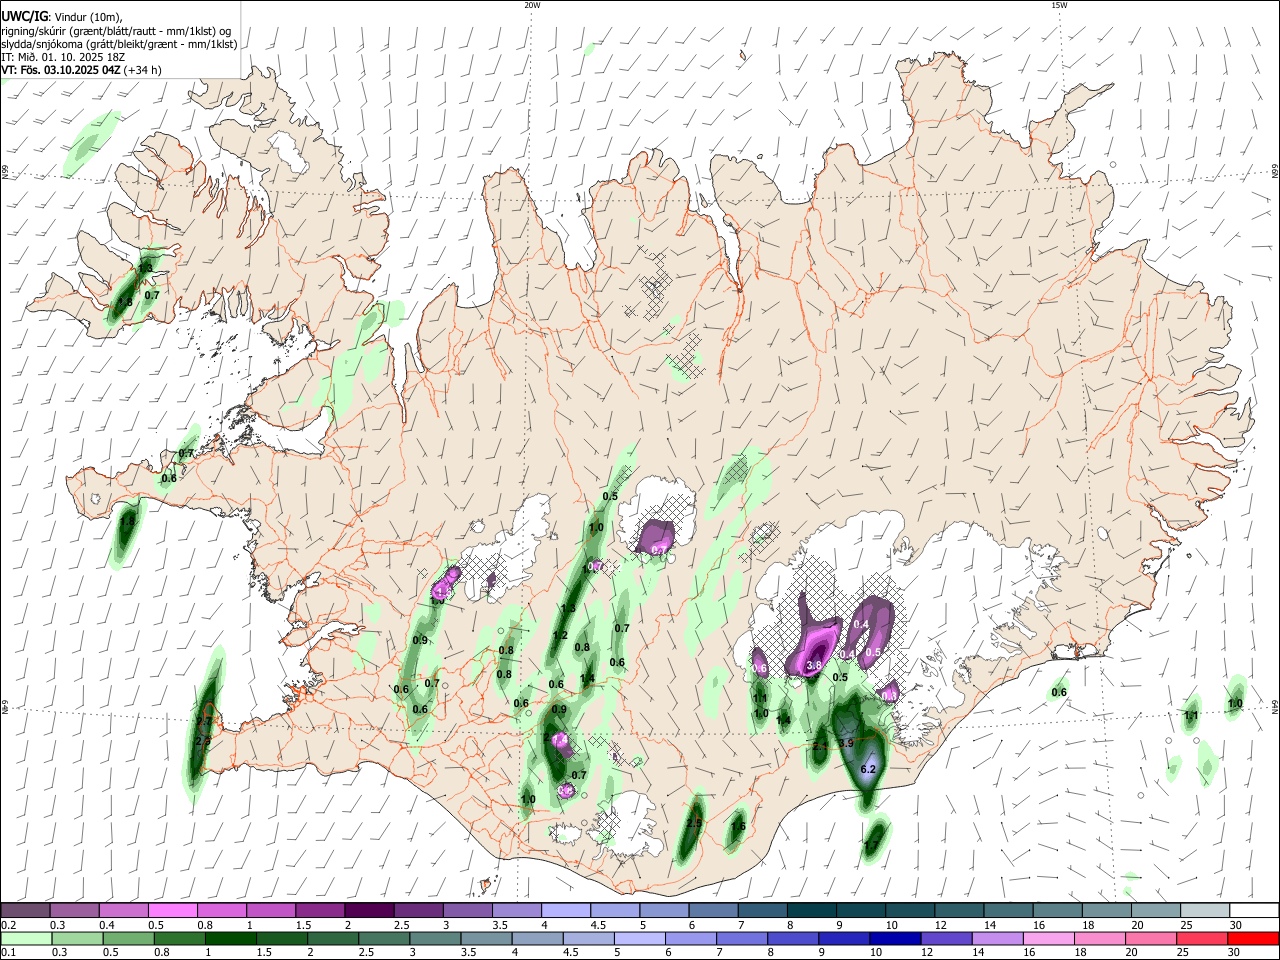Click the 7 periwinkle swatch in lower rain legend
The image size is (1280, 960).
pyautogui.click(x=742, y=938)
